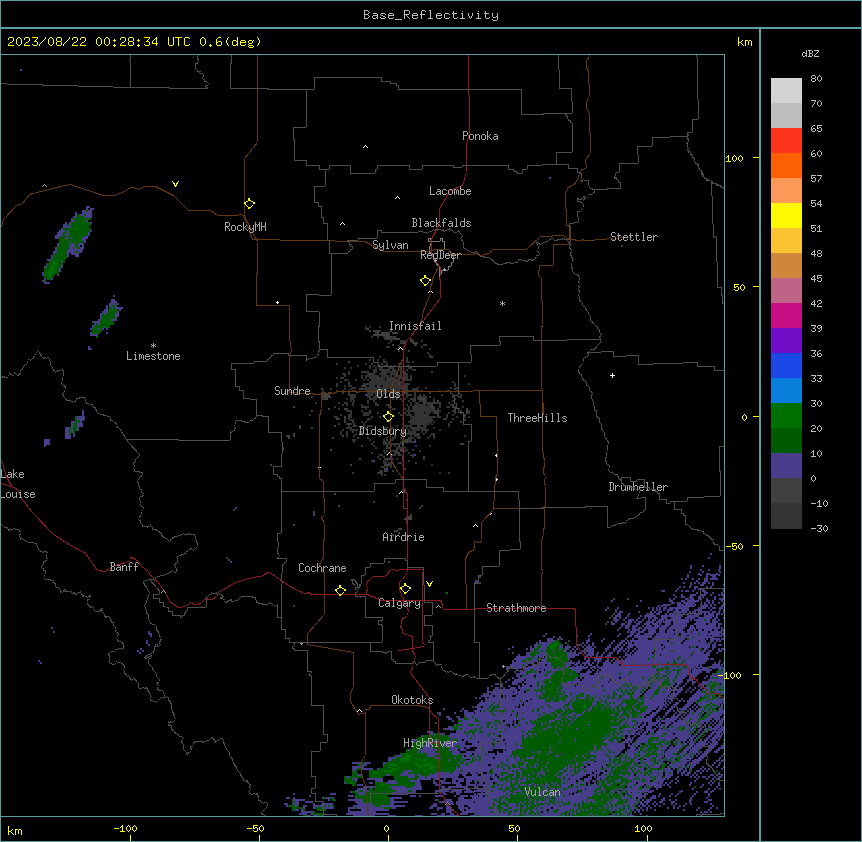Click the dBZ legend heading
The image size is (862, 842).
(810, 54)
